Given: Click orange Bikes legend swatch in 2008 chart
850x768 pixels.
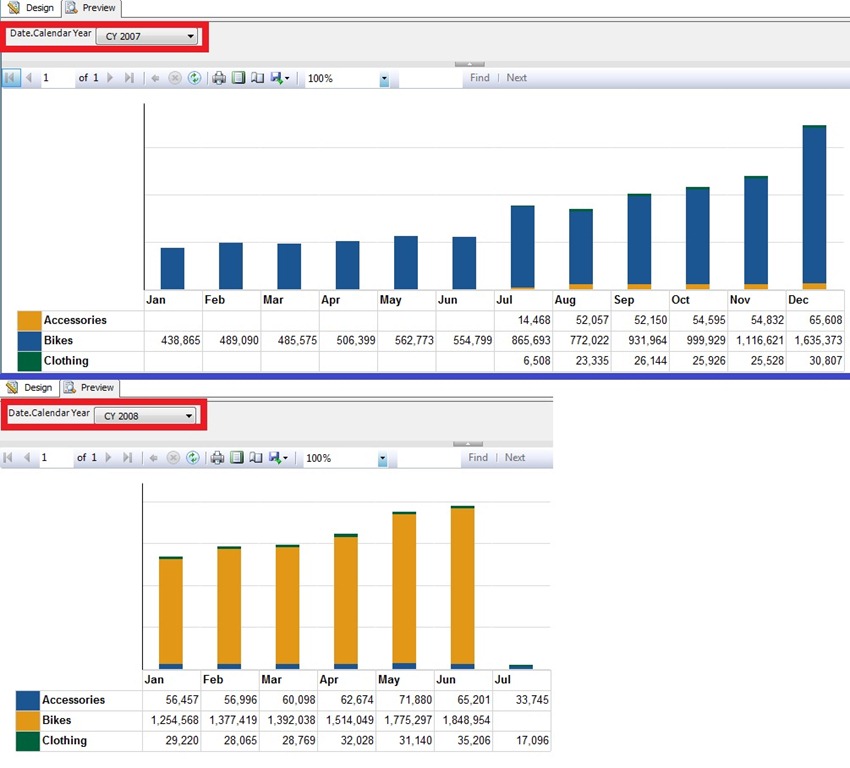Looking at the screenshot, I should coord(28,721).
